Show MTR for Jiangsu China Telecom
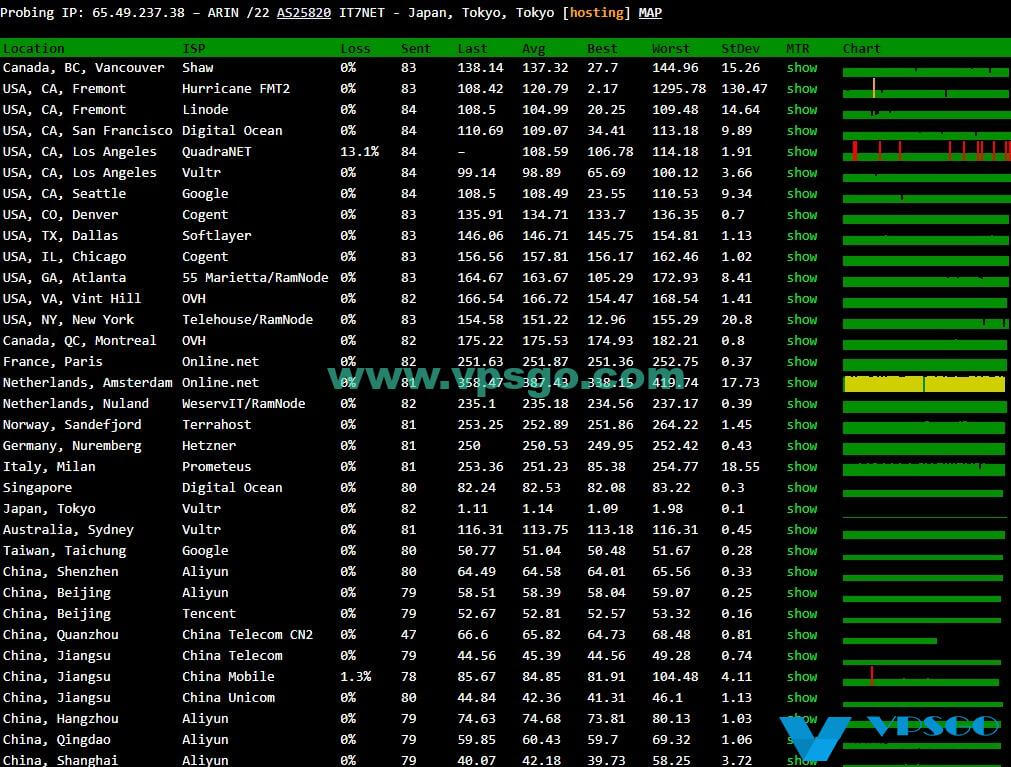The width and height of the screenshot is (1011, 767). tap(802, 655)
